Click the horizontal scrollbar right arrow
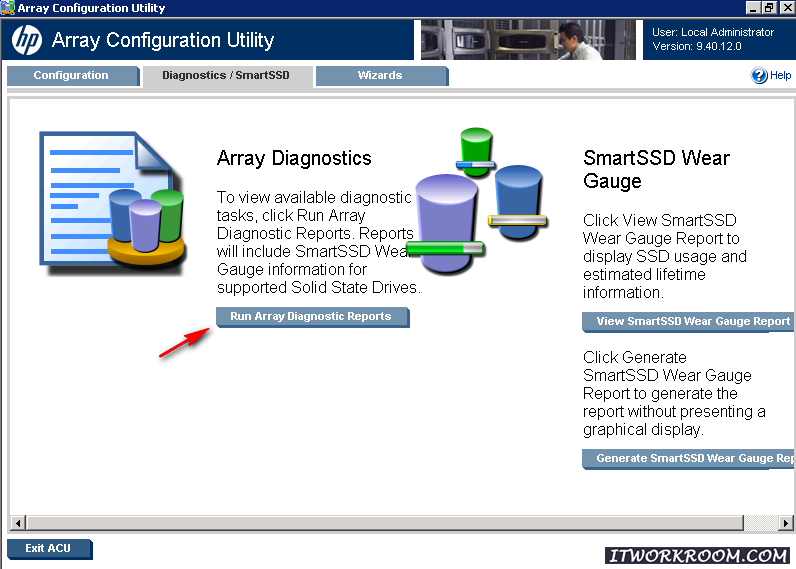 coord(786,523)
